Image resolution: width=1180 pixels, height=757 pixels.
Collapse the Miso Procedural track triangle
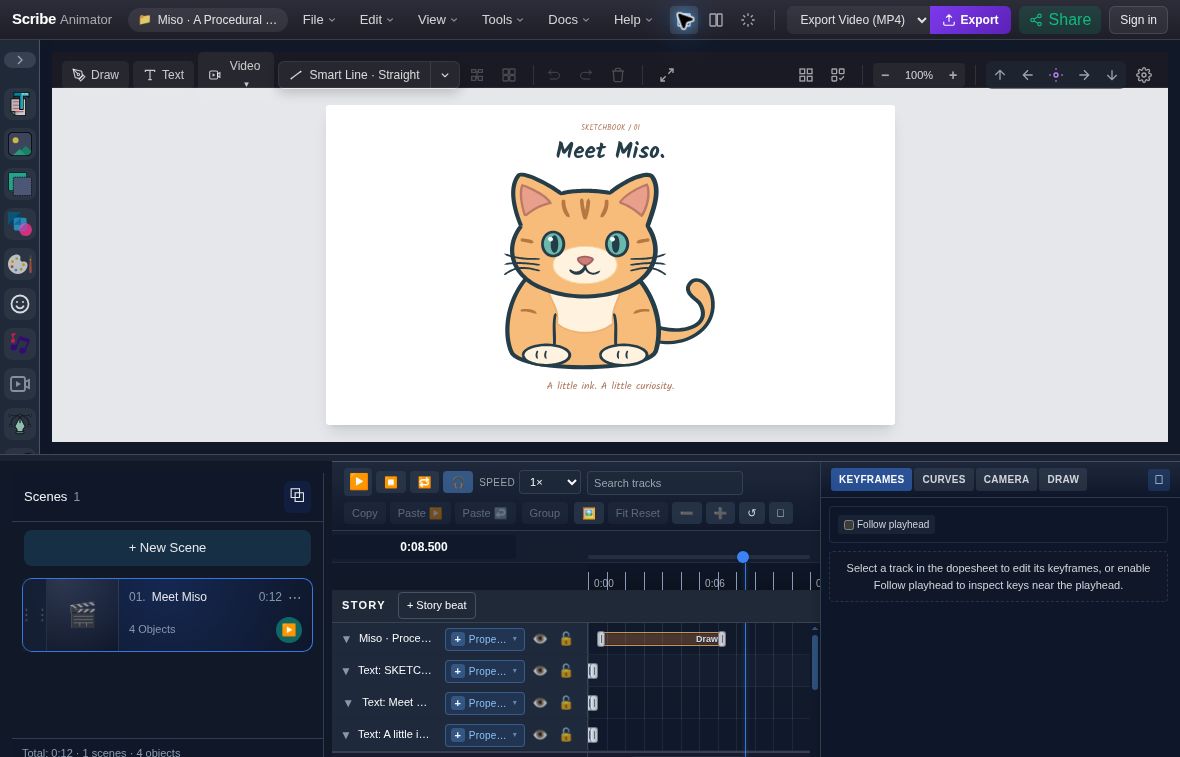tap(346, 639)
